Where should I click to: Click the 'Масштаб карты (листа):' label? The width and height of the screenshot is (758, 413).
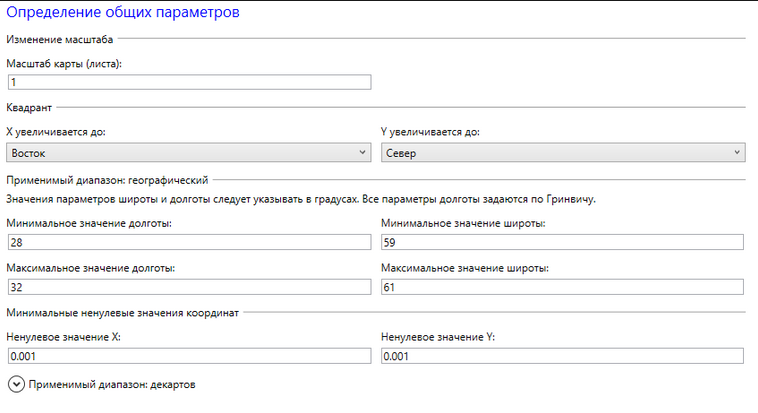(70, 64)
